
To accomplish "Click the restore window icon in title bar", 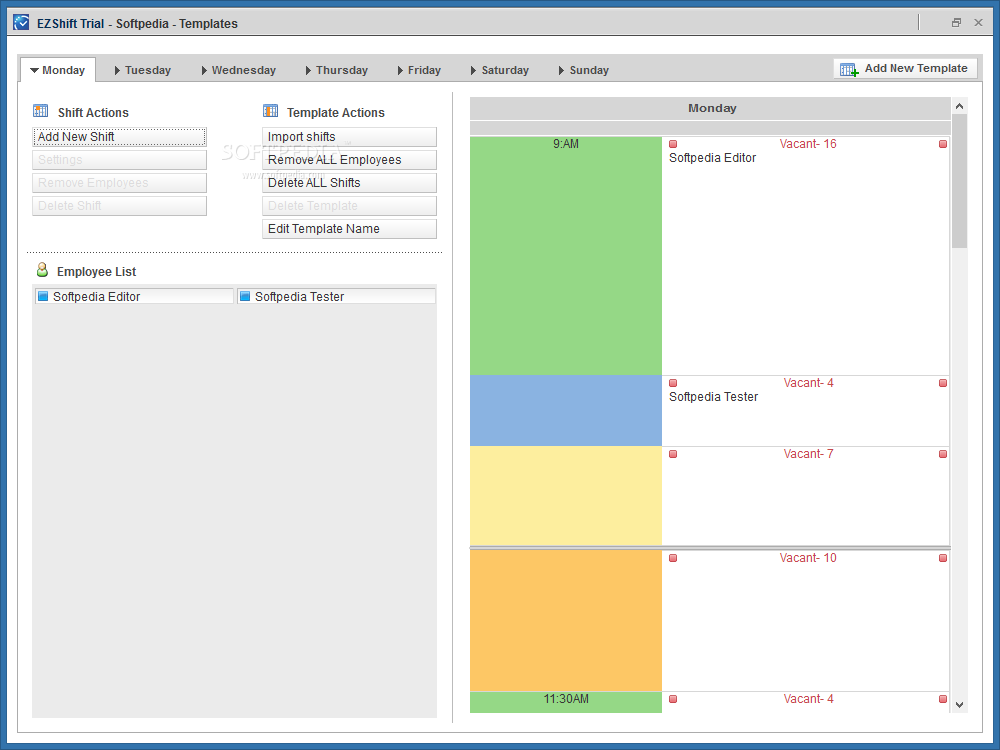I will click(x=956, y=23).
